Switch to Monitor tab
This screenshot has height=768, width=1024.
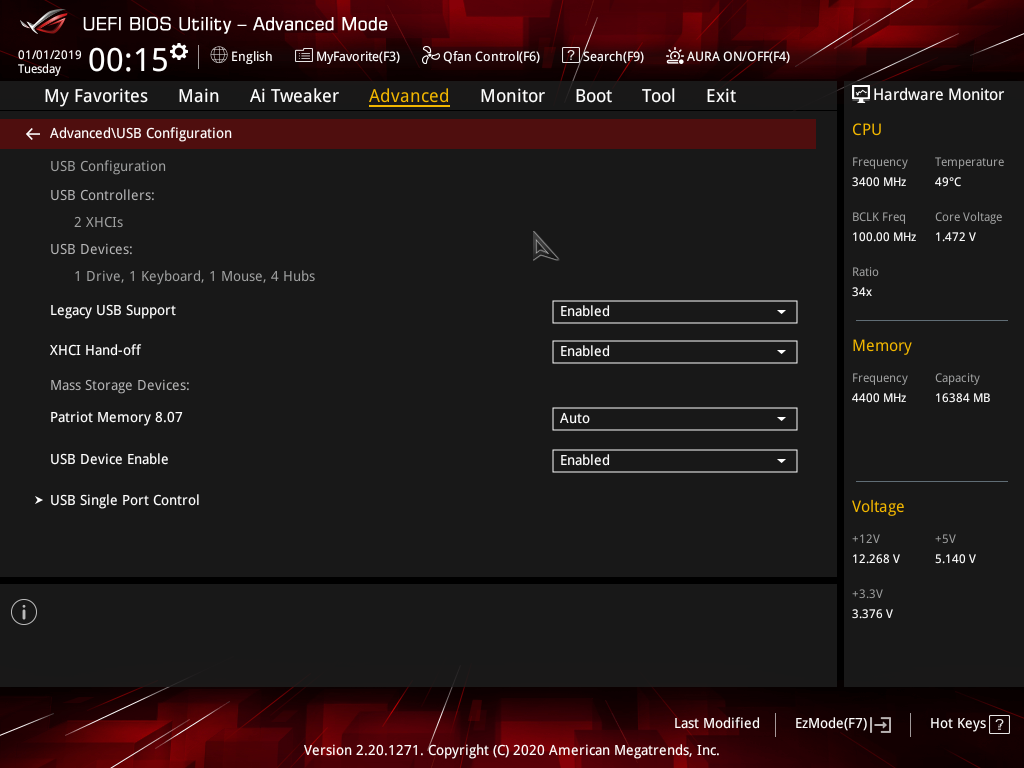click(512, 96)
